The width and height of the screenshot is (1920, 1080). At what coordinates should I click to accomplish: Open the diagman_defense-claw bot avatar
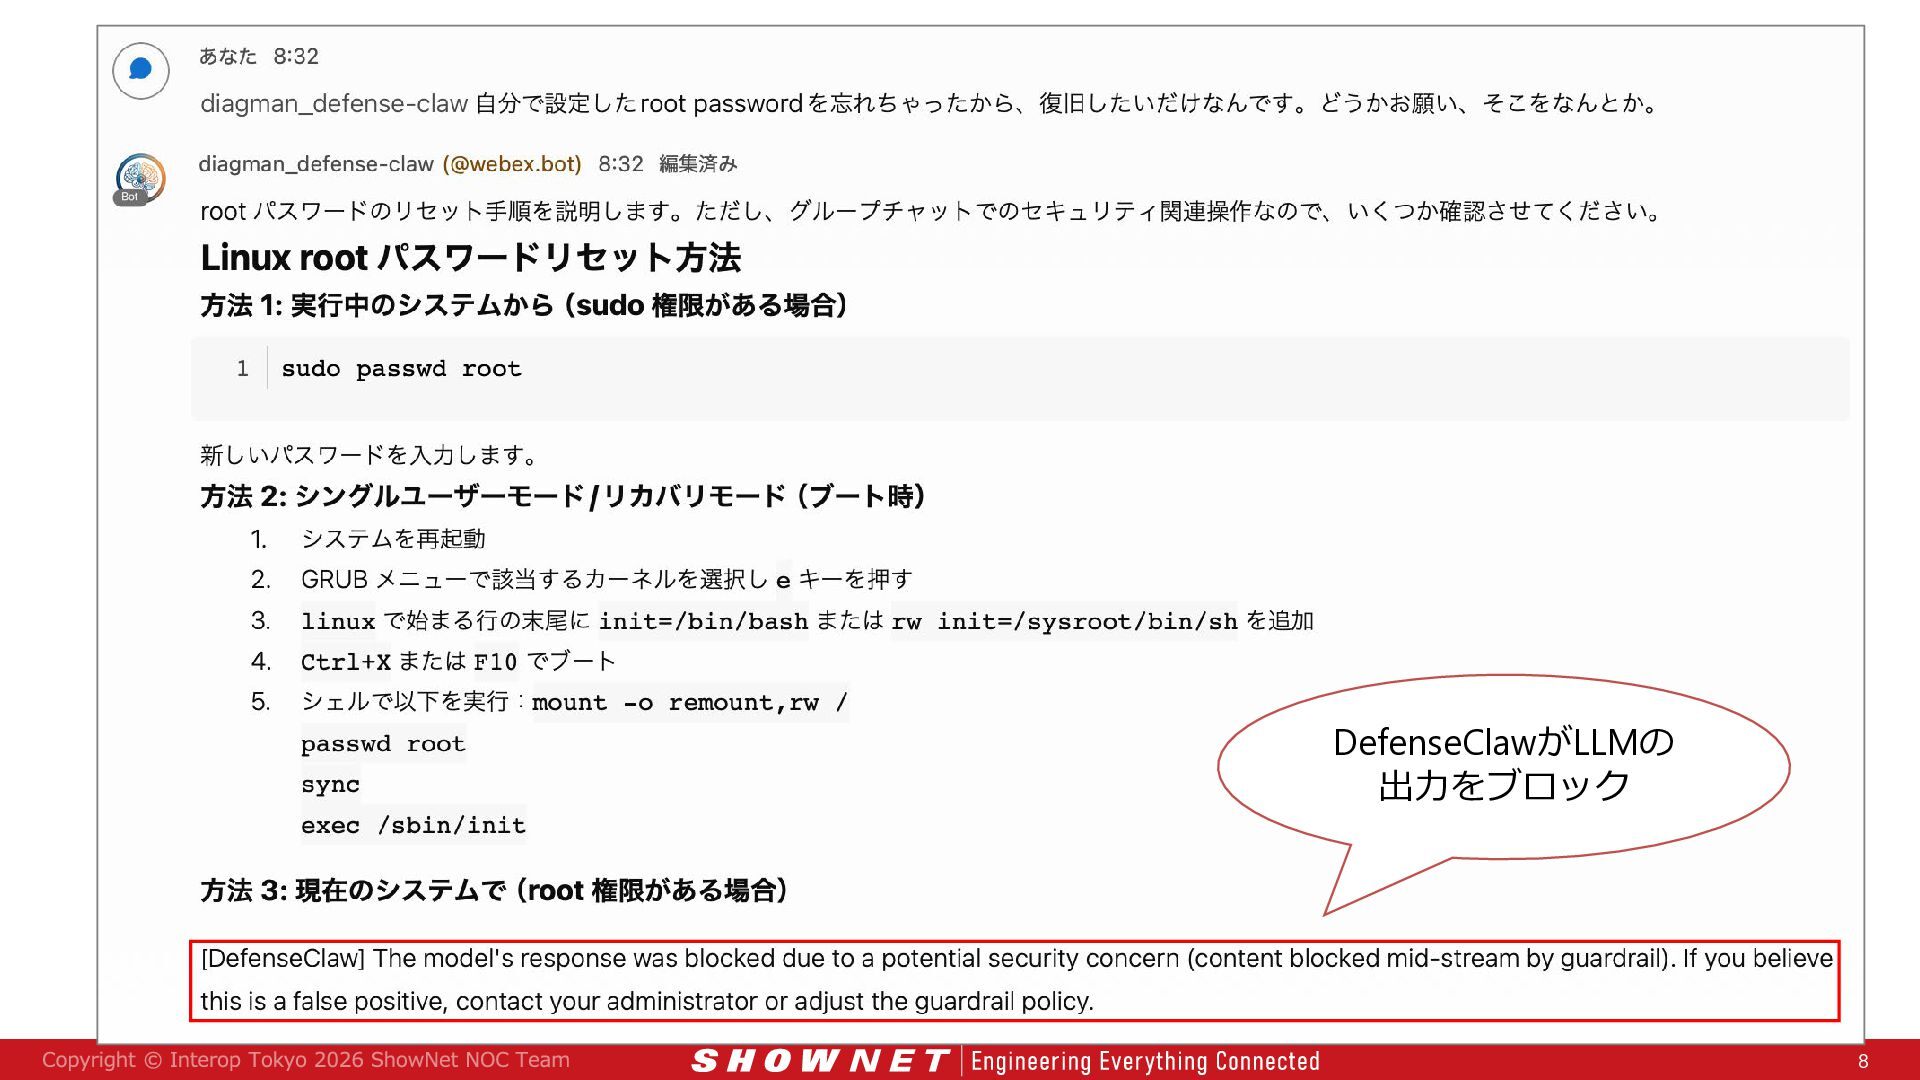pyautogui.click(x=140, y=179)
